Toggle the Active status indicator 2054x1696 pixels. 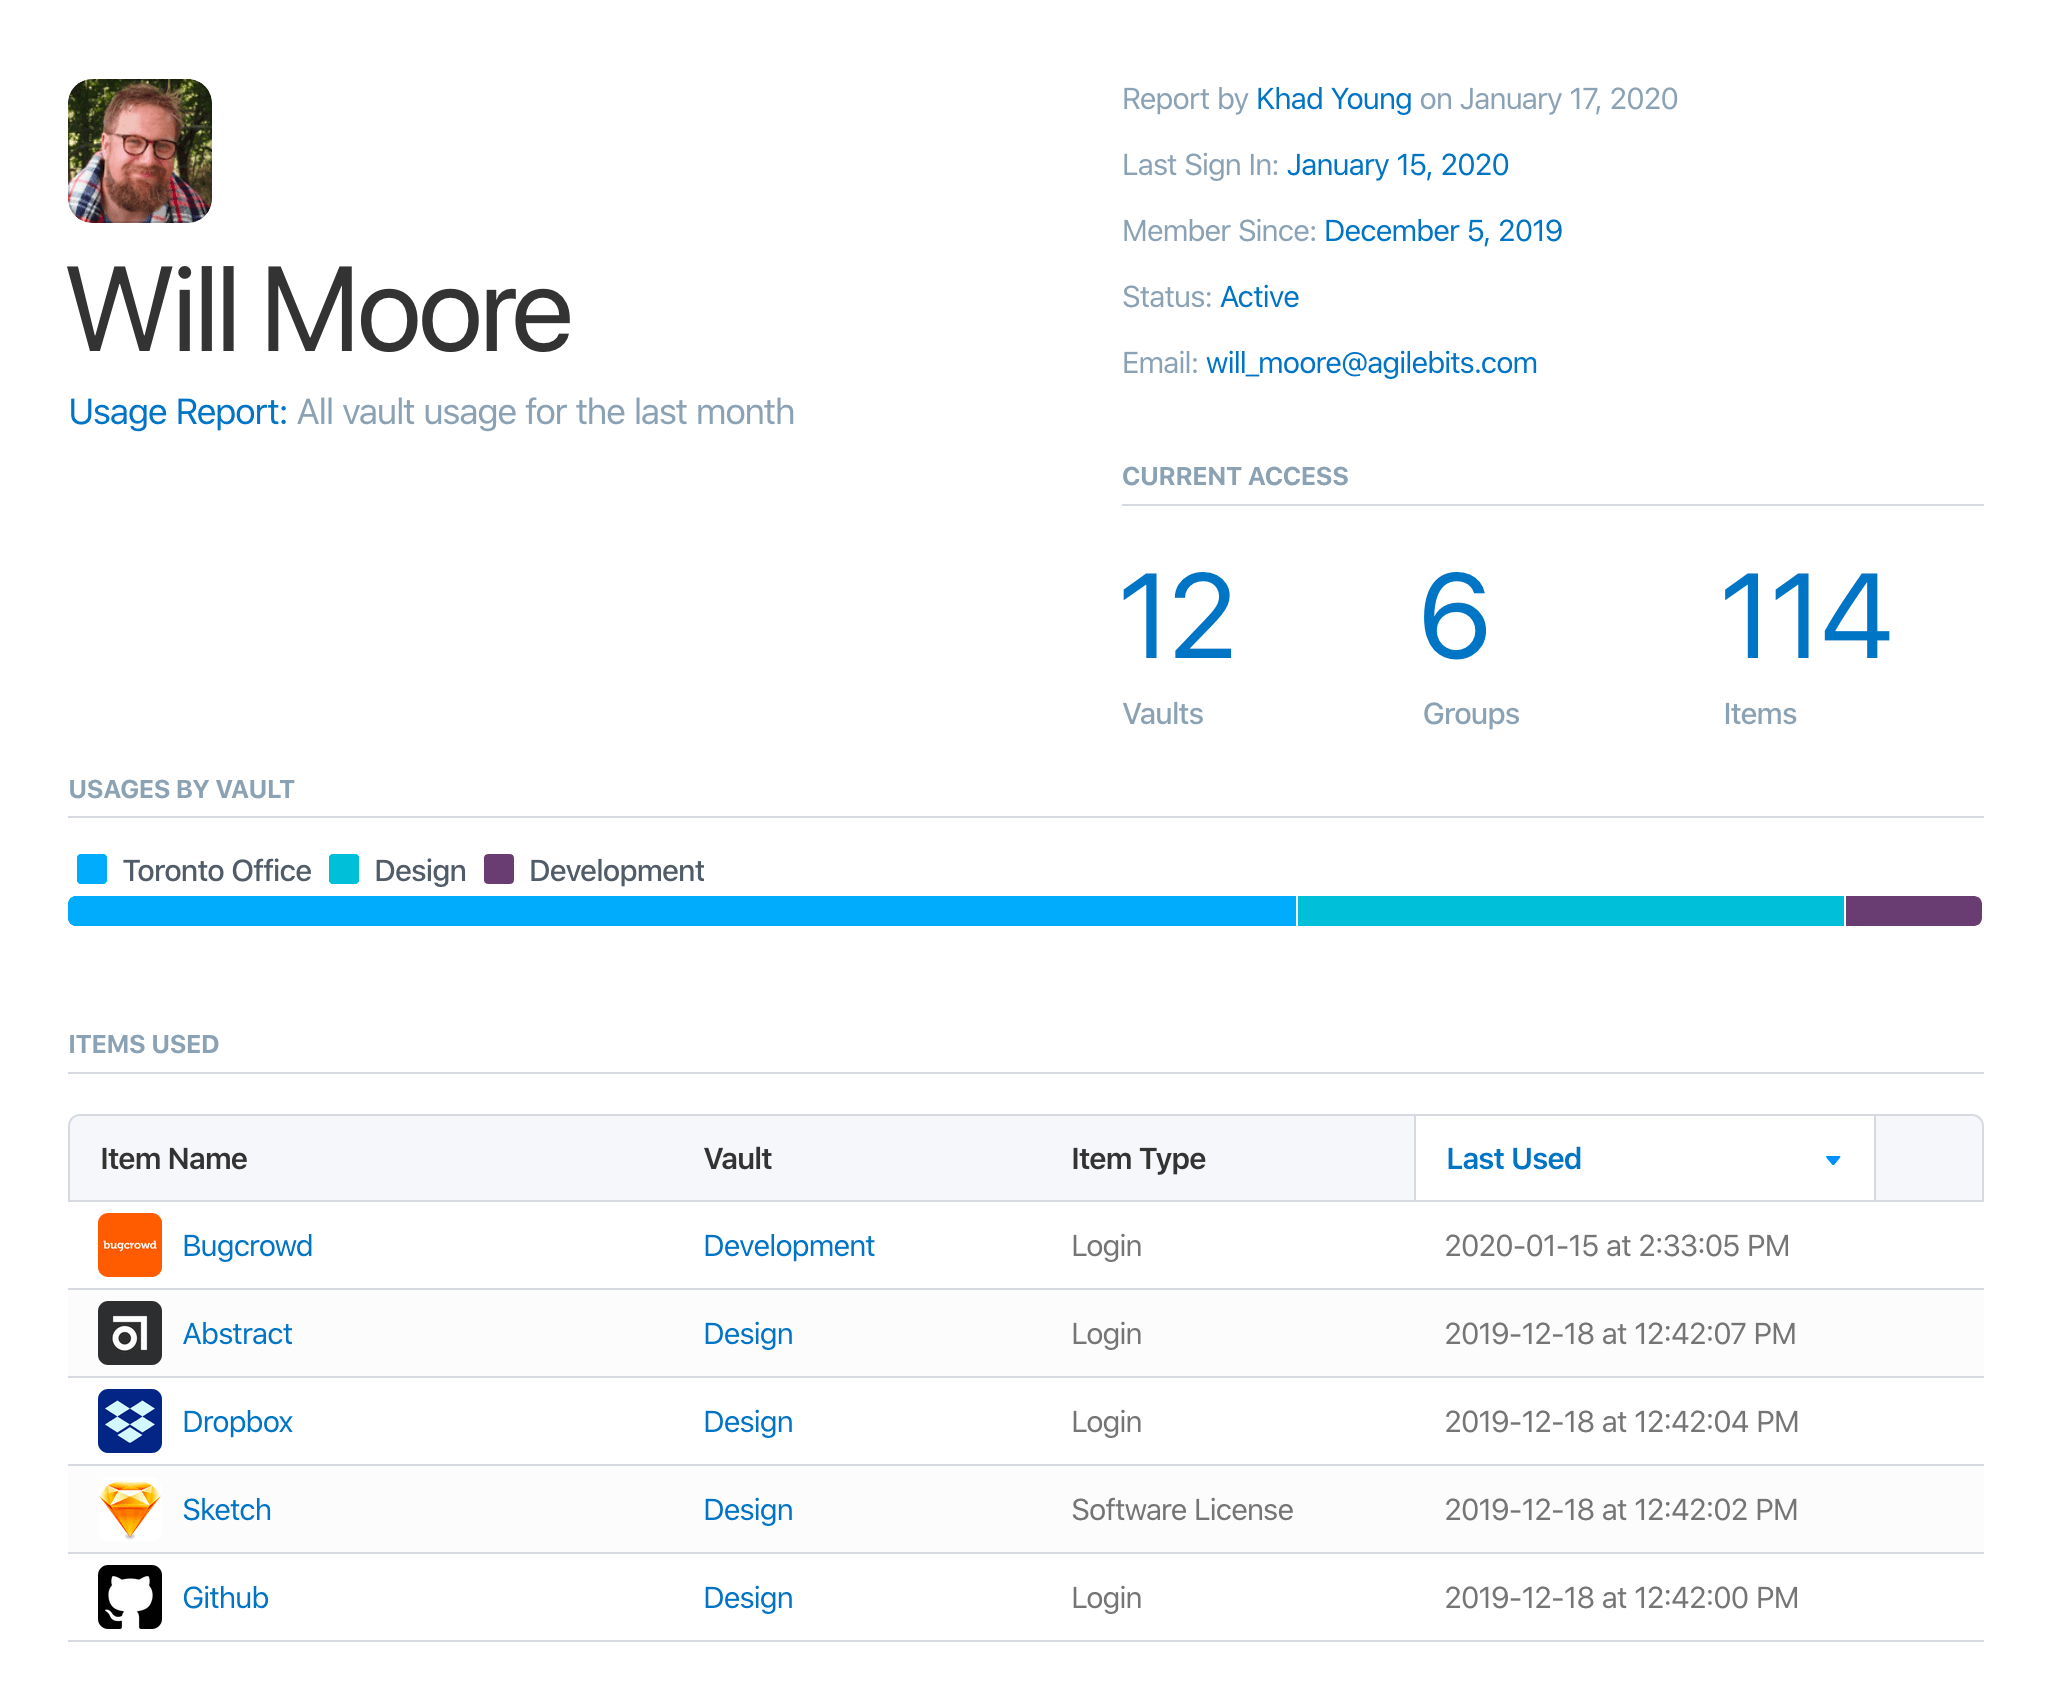click(1257, 295)
